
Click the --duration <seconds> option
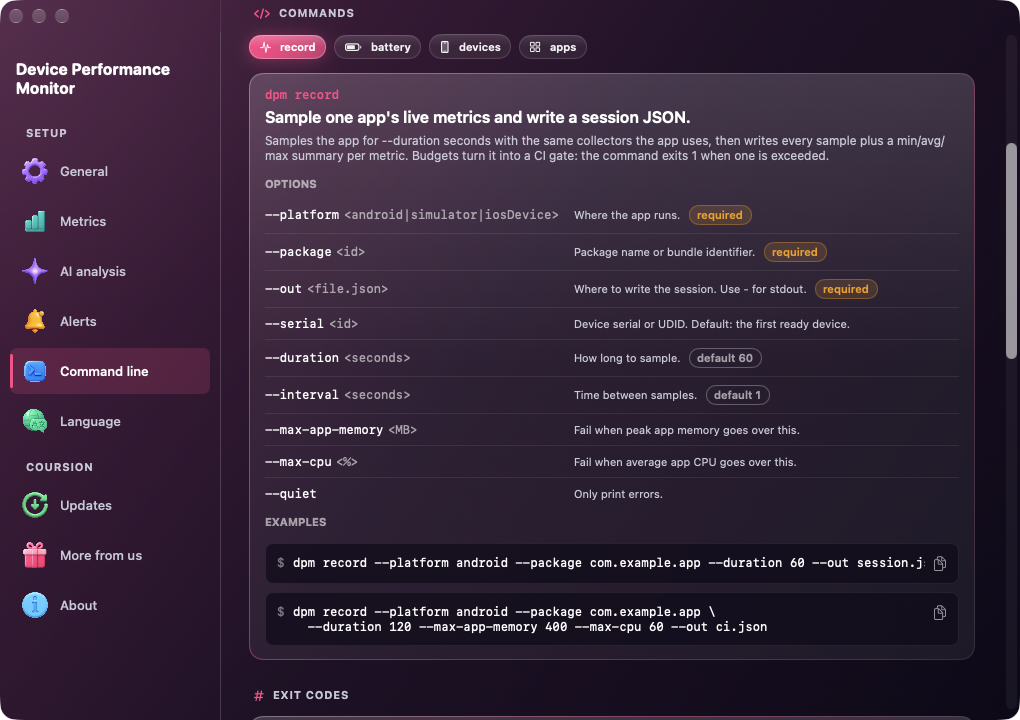(x=338, y=358)
